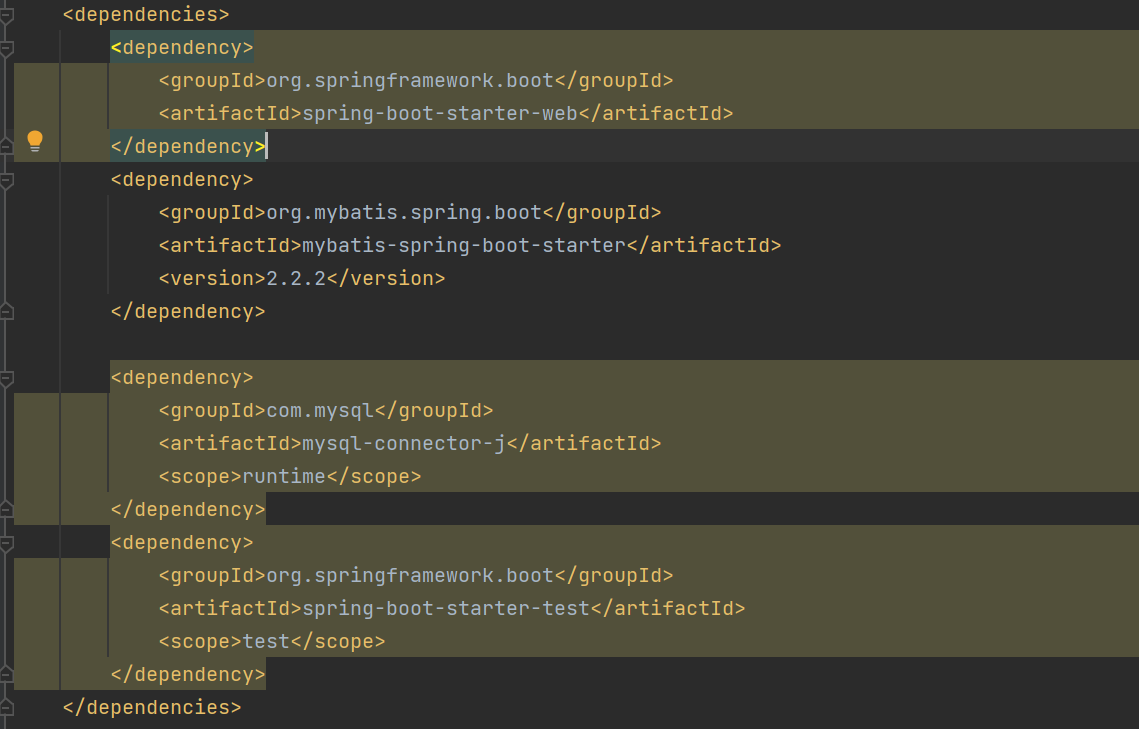Collapse the opening dependencies tag fold marker
1139x729 pixels.
click(x=6, y=15)
